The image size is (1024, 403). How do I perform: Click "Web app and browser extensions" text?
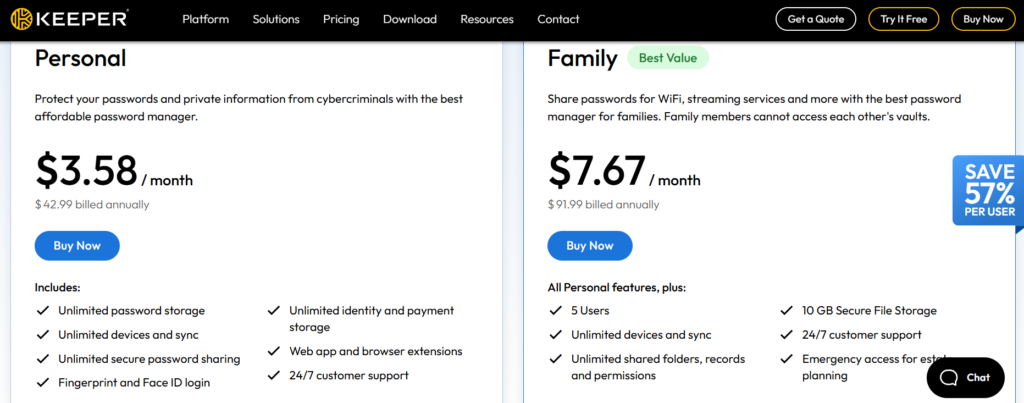click(x=376, y=351)
